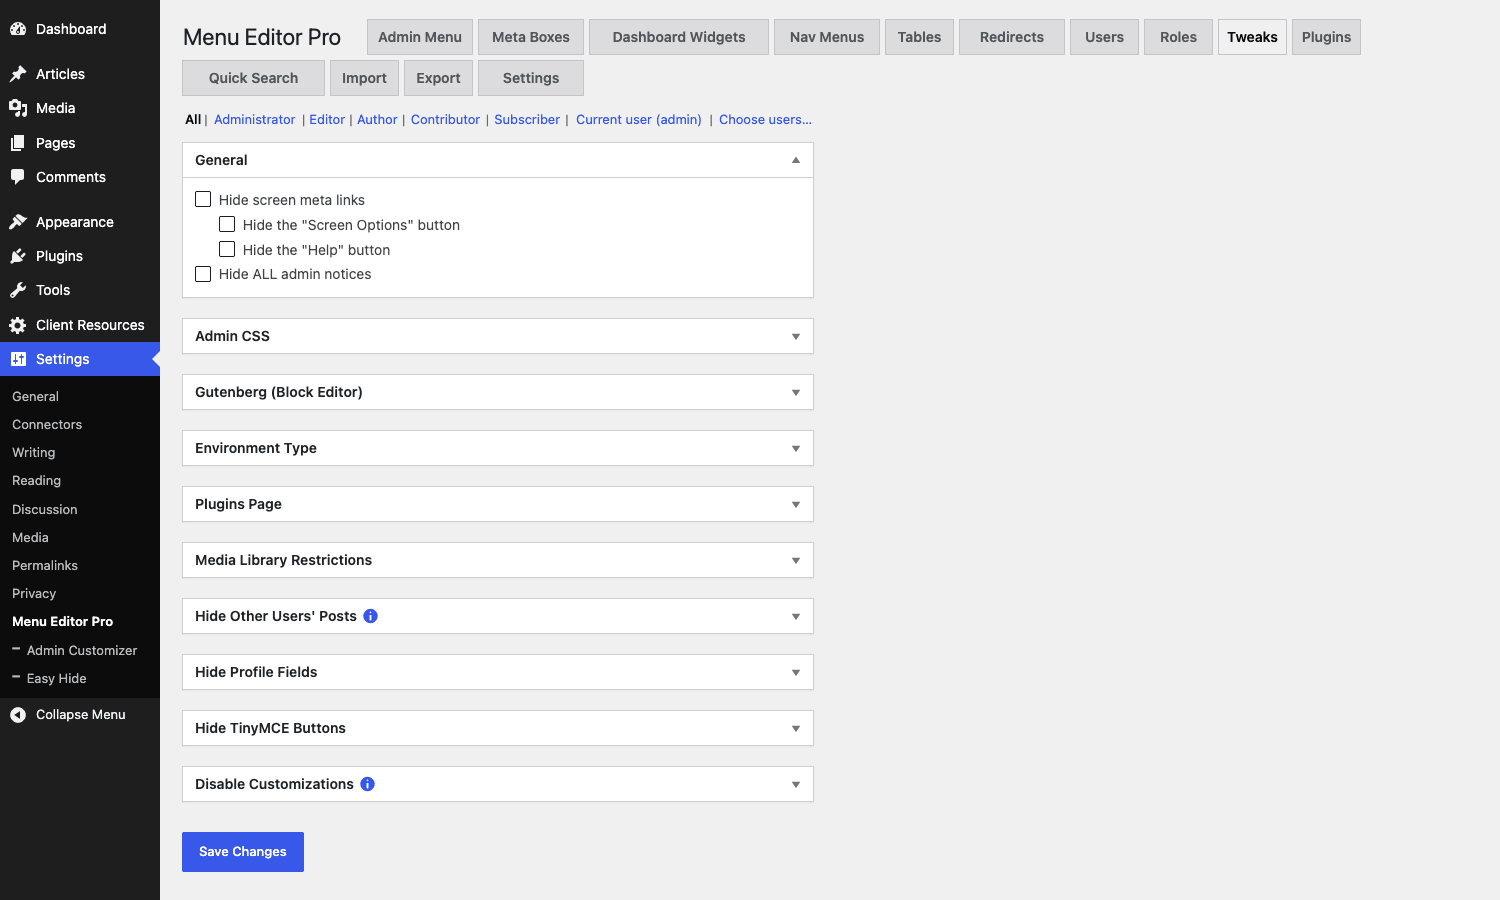Click the Client Resources gear icon

coord(18,325)
